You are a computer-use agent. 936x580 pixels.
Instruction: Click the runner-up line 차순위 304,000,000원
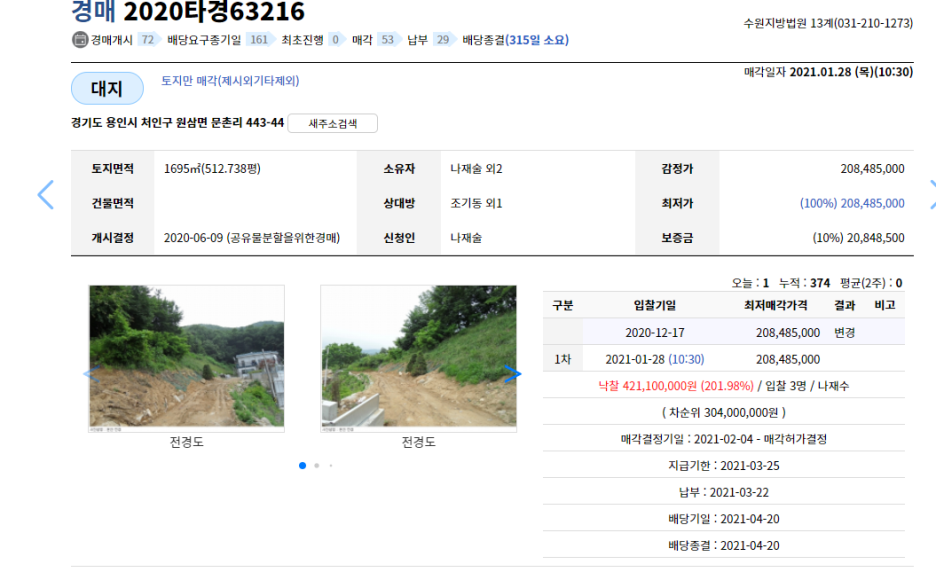(x=723, y=412)
